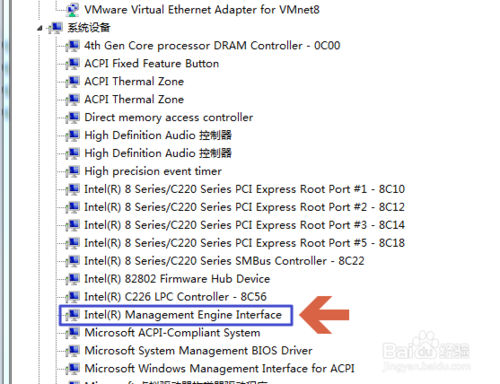This screenshot has height=384, width=500.
Task: Click icon beside Intel(R) Management Engine Interface
Action: pos(72,315)
